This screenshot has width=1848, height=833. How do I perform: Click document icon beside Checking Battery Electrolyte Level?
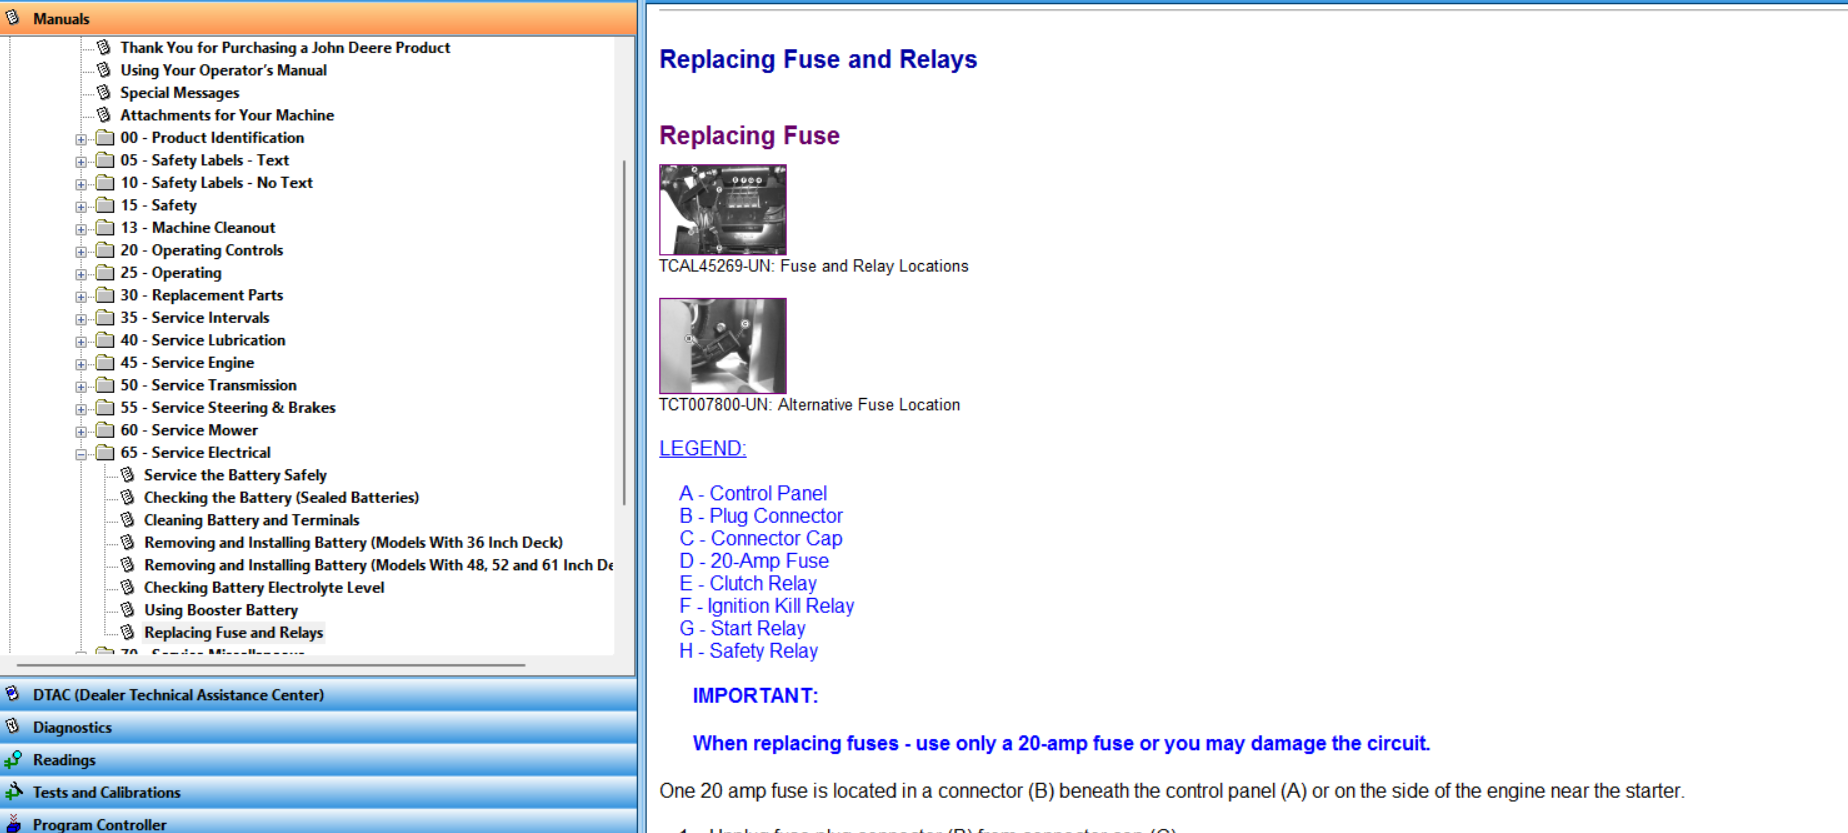128,587
